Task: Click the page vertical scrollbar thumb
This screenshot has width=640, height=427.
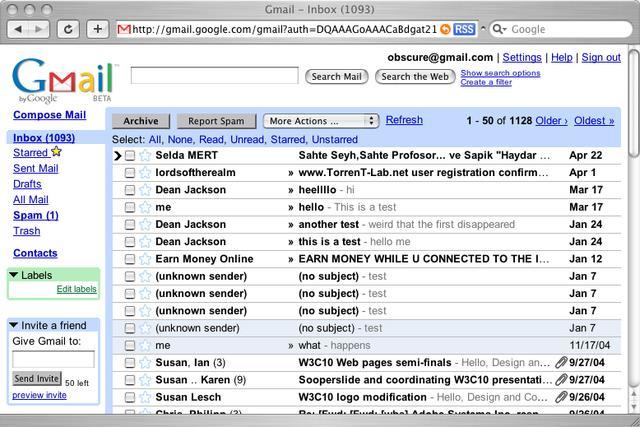Action: pyautogui.click(x=634, y=102)
